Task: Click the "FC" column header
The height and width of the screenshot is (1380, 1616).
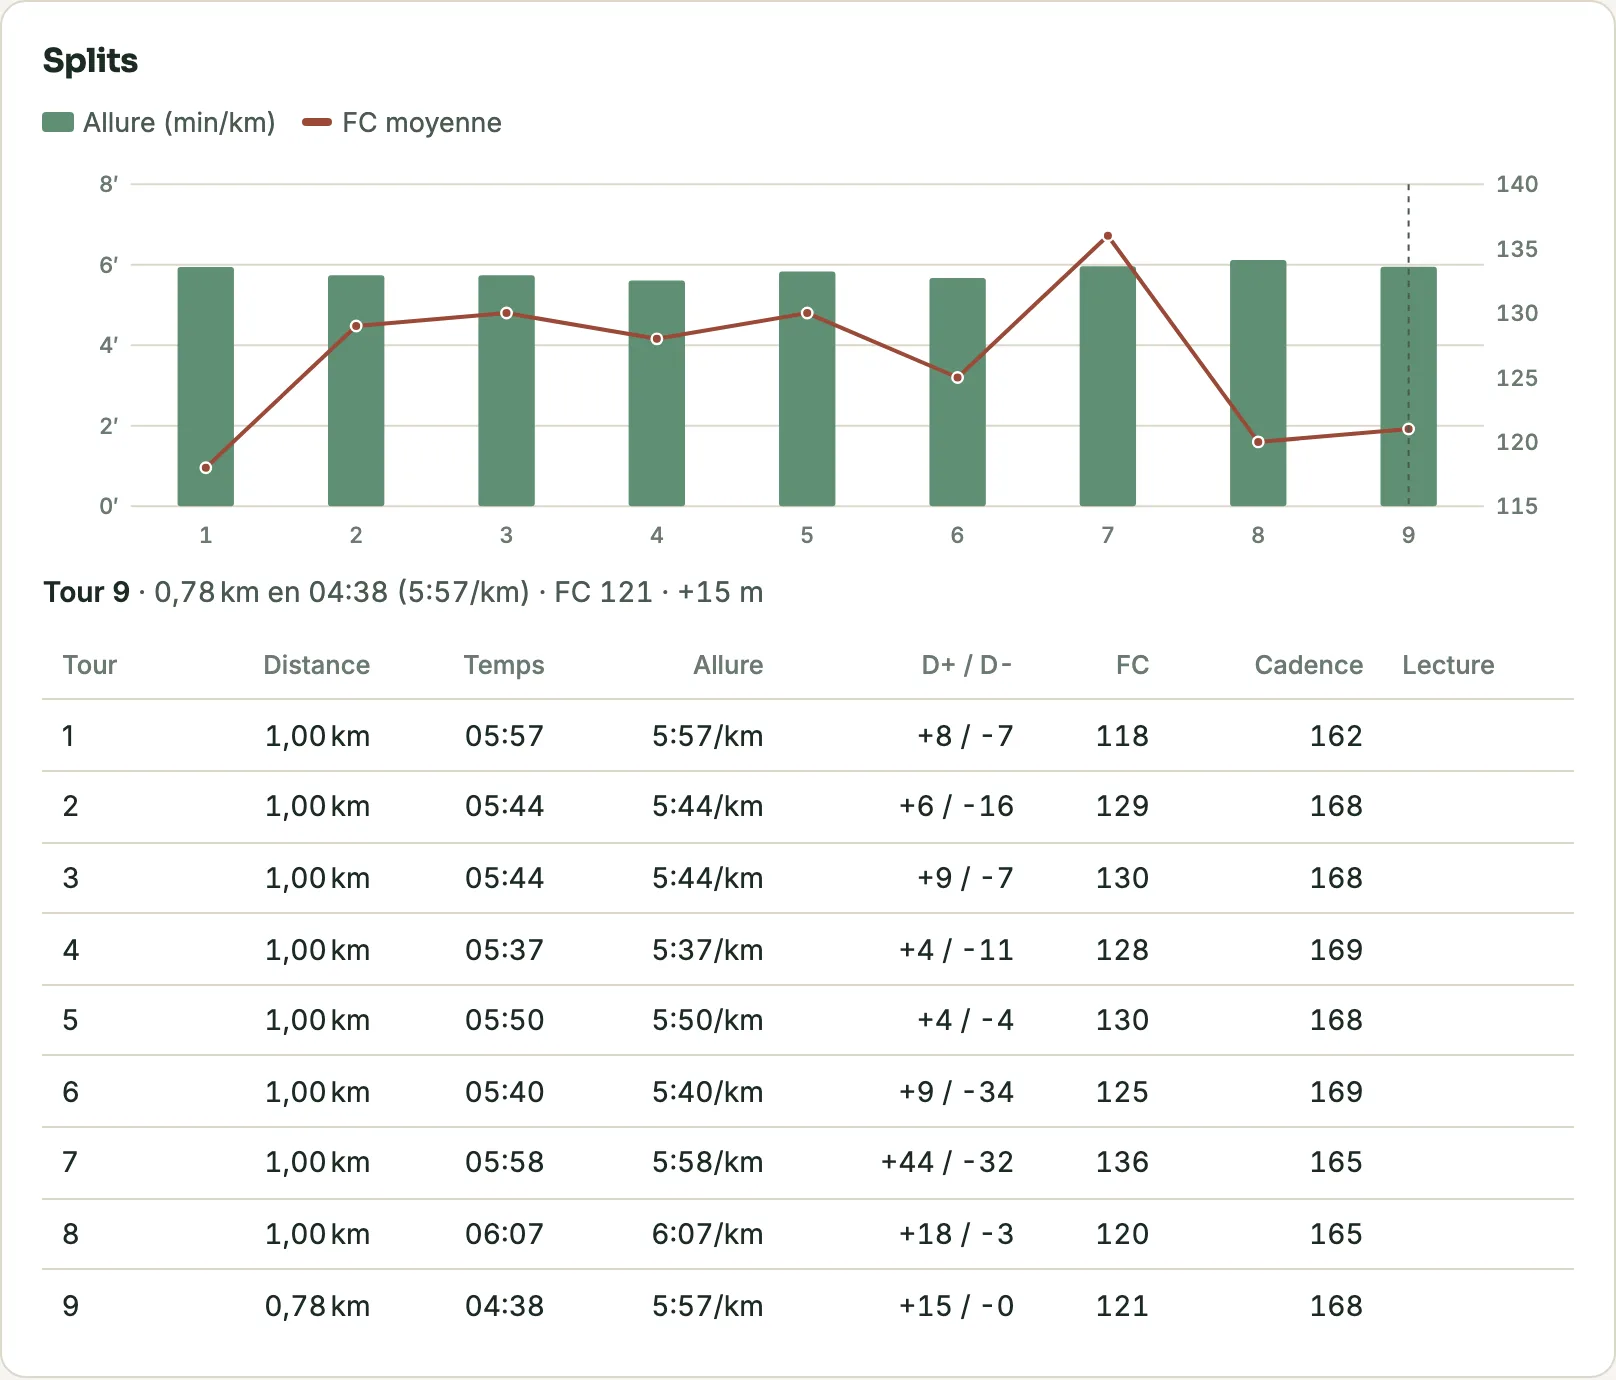Action: click(x=1132, y=665)
